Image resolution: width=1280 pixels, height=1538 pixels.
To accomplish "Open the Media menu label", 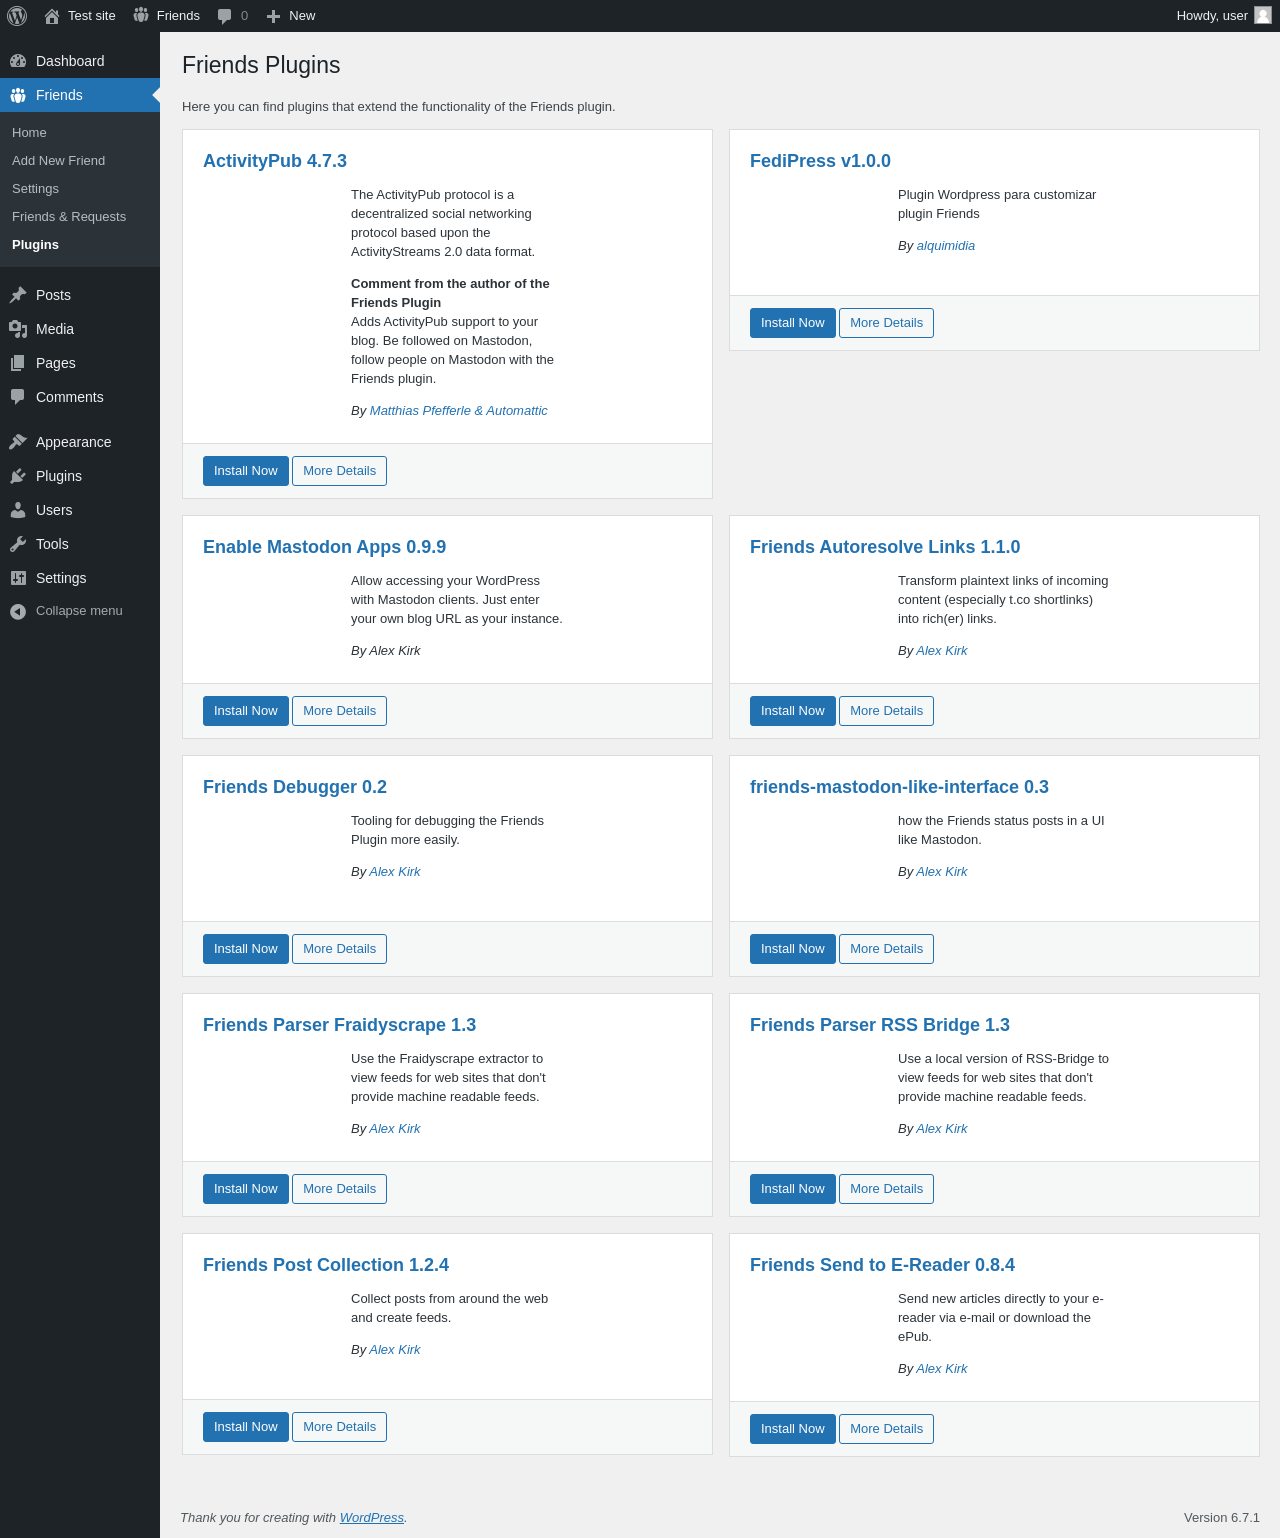I will pos(55,329).
